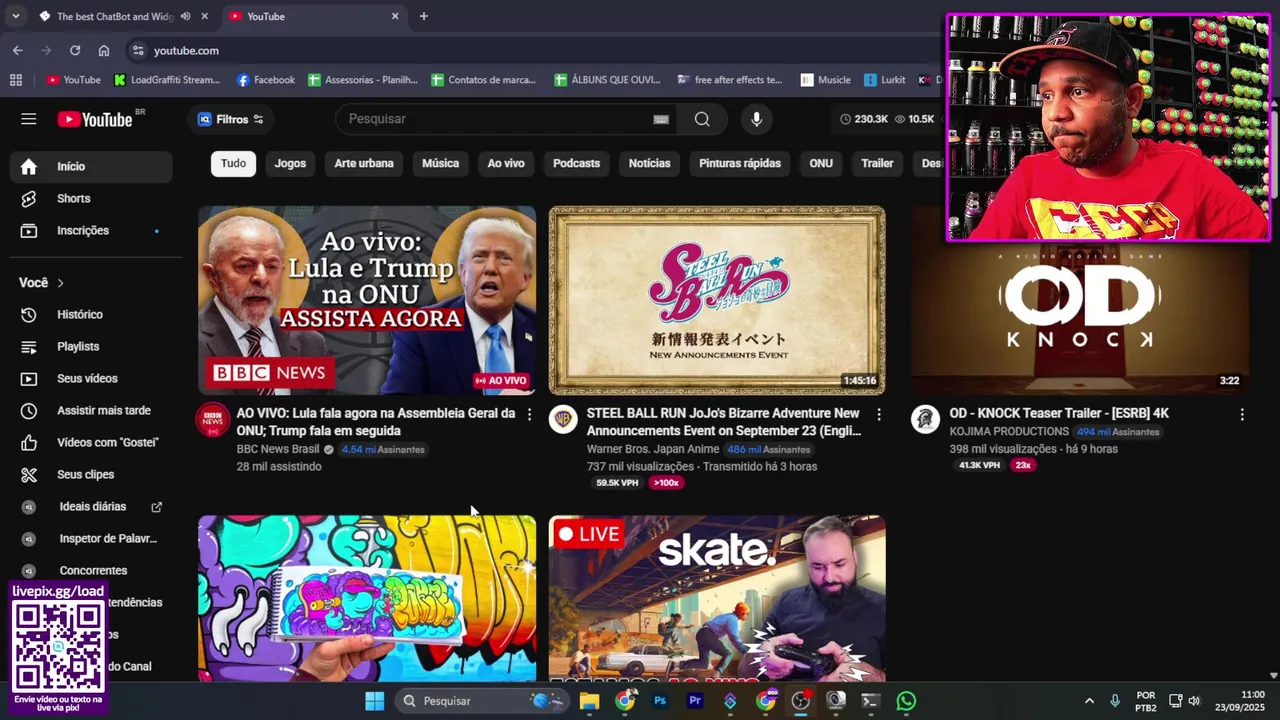
Task: Click the page vertical scrollbar
Action: 1273,390
